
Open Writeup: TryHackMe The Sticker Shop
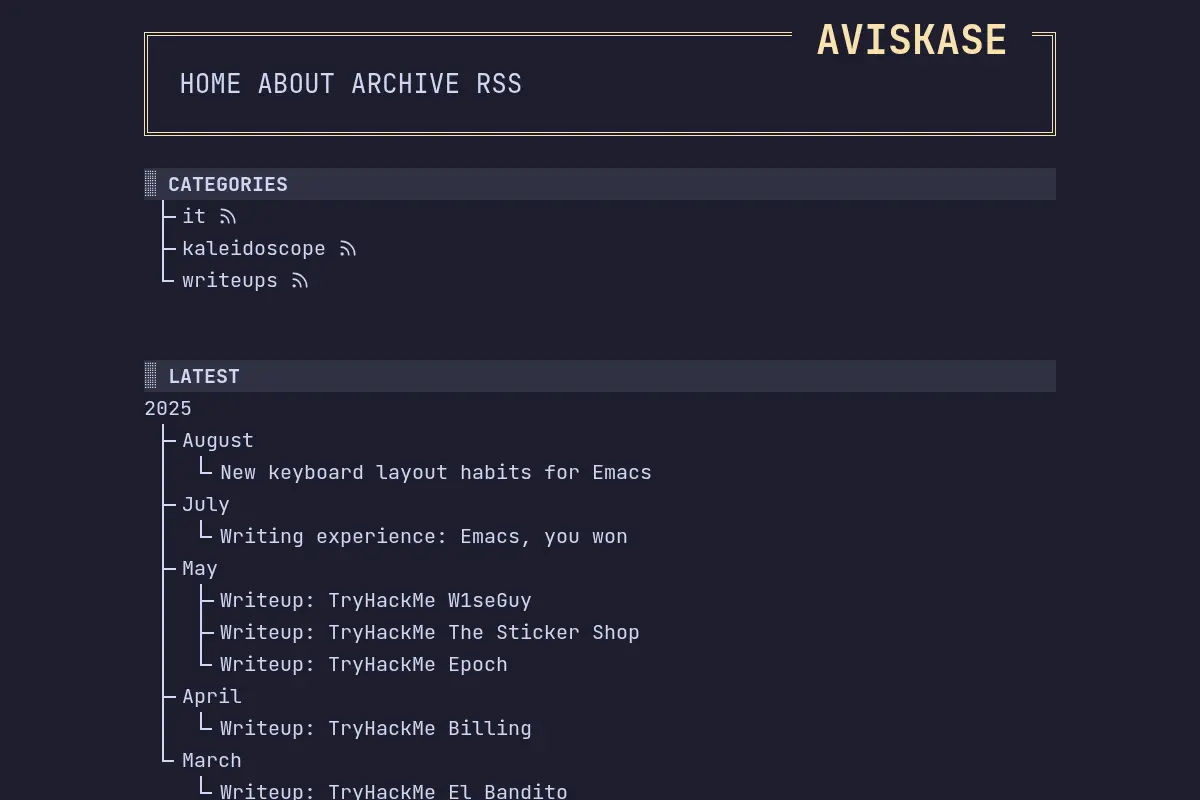coord(430,632)
